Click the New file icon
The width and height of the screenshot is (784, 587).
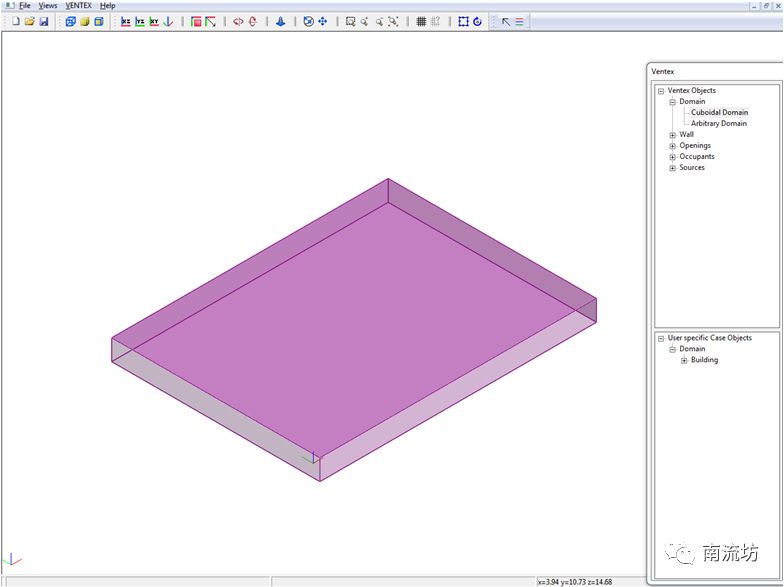(16, 21)
